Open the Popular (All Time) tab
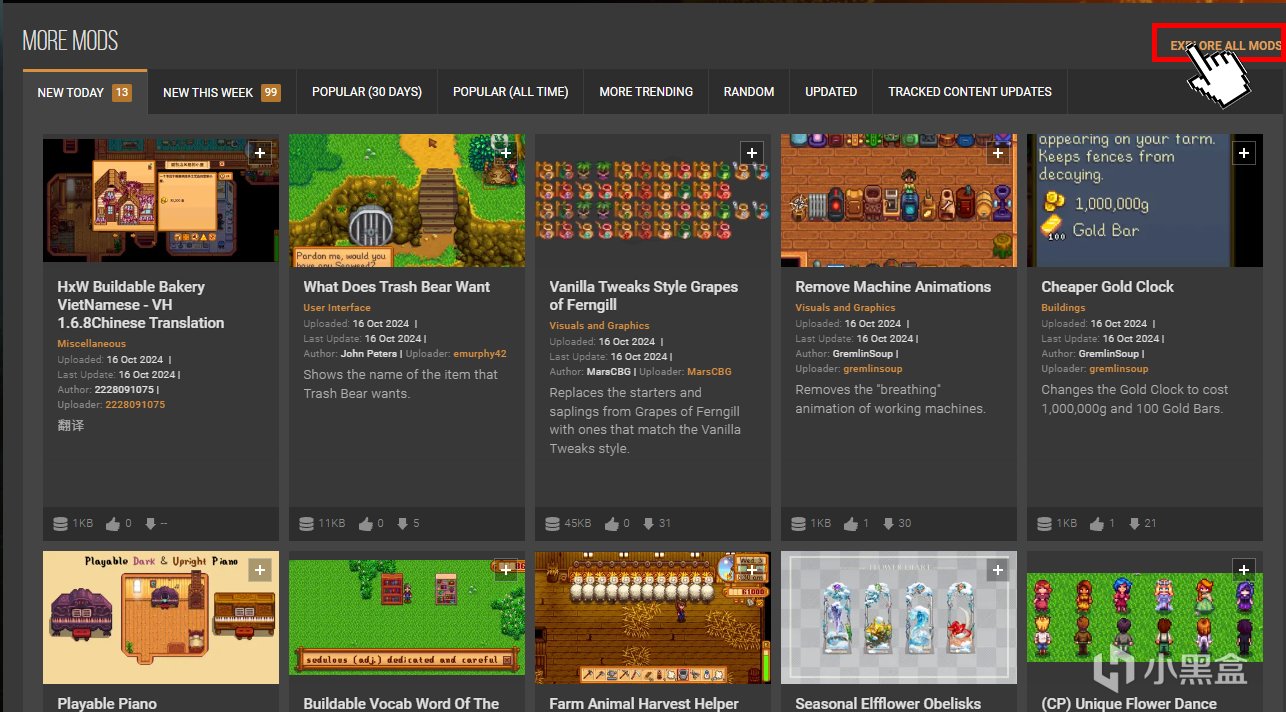Viewport: 1286px width, 712px height. (x=510, y=92)
